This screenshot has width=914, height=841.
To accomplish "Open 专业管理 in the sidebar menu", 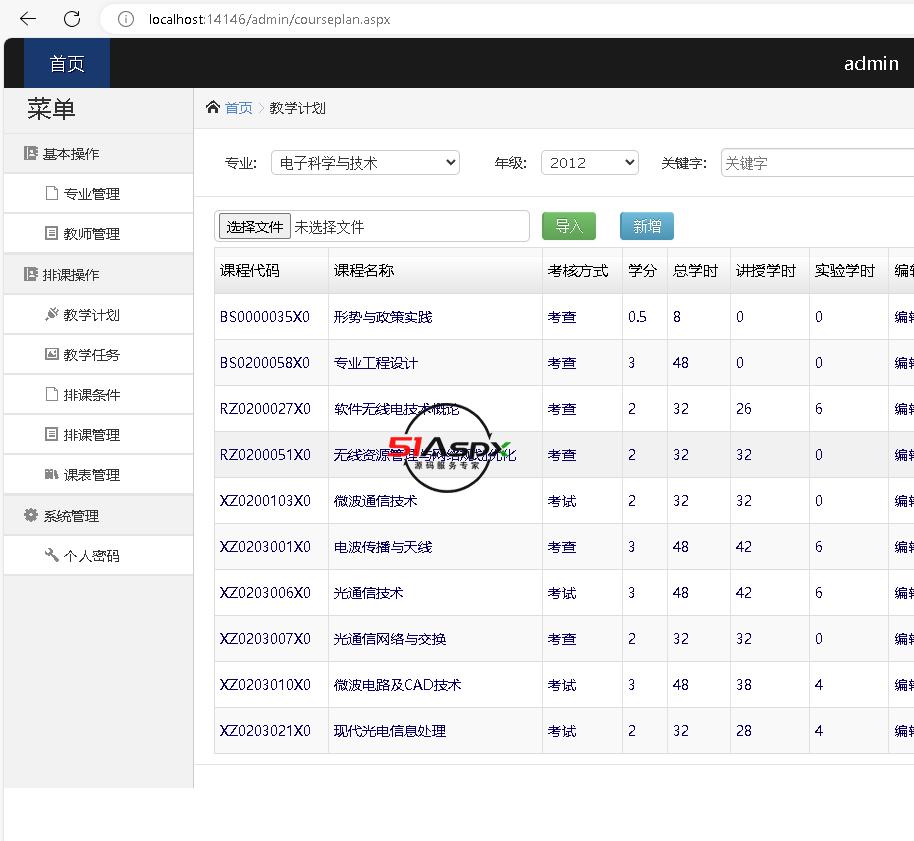I will click(x=91, y=194).
